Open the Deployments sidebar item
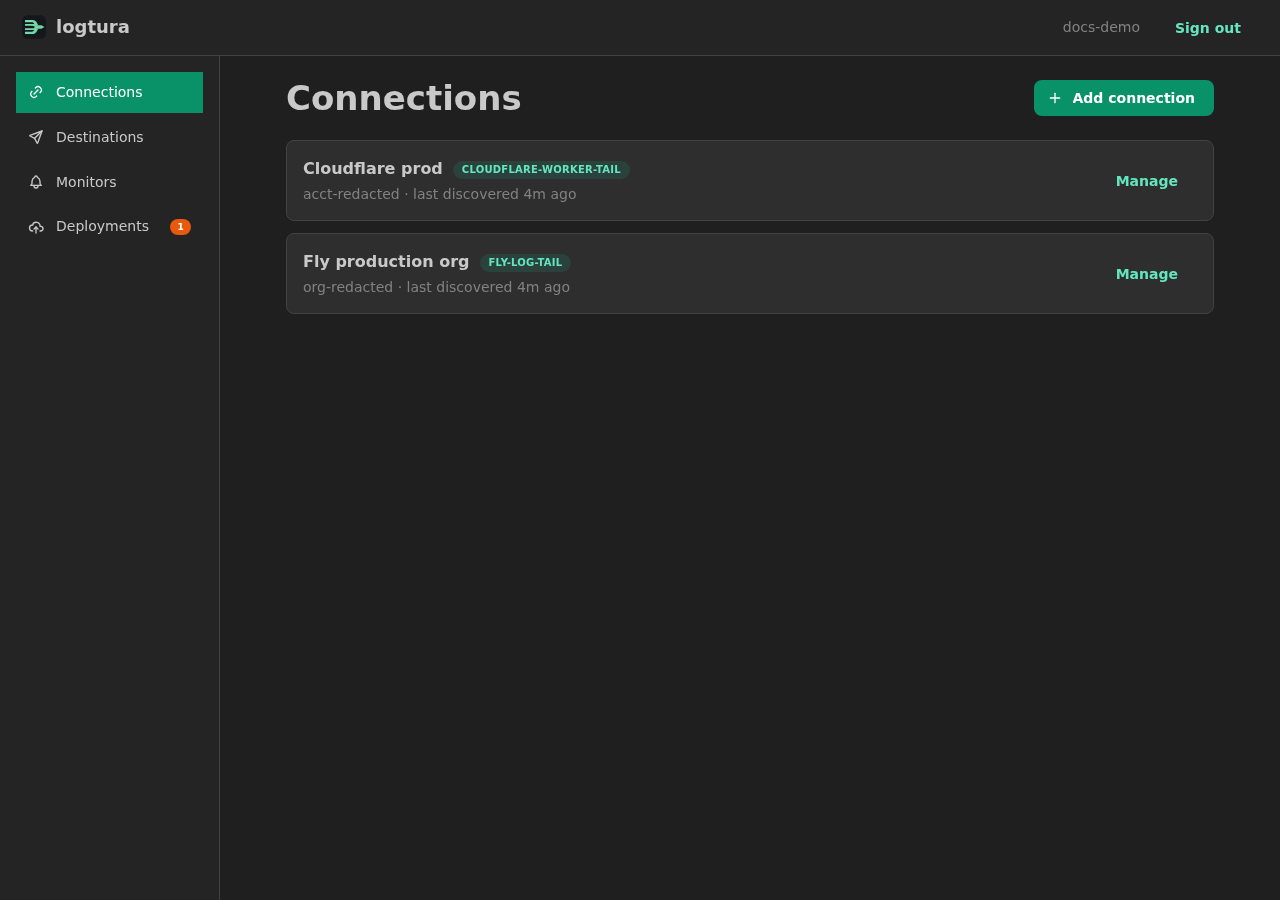Viewport: 1280px width, 900px height. click(x=110, y=227)
